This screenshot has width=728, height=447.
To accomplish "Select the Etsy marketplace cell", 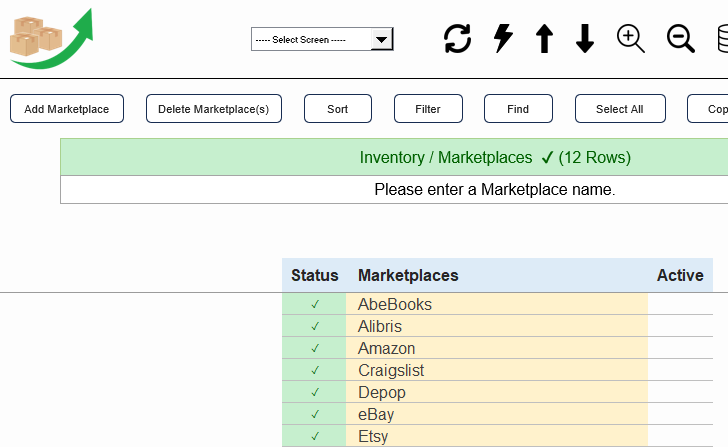I will coord(497,436).
